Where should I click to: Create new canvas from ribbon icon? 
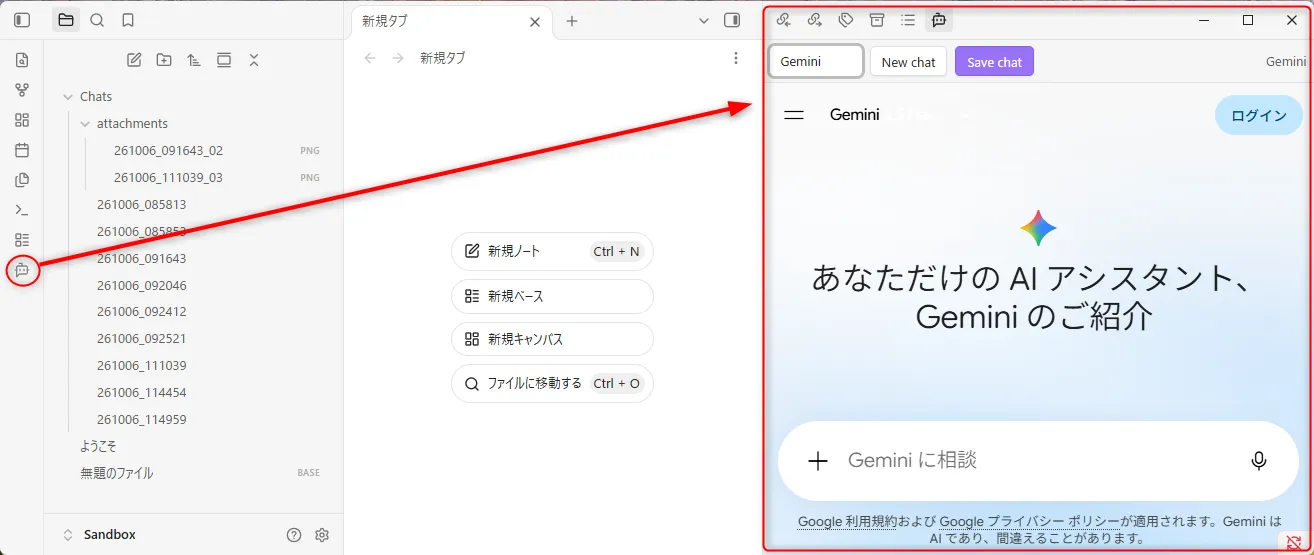22,120
